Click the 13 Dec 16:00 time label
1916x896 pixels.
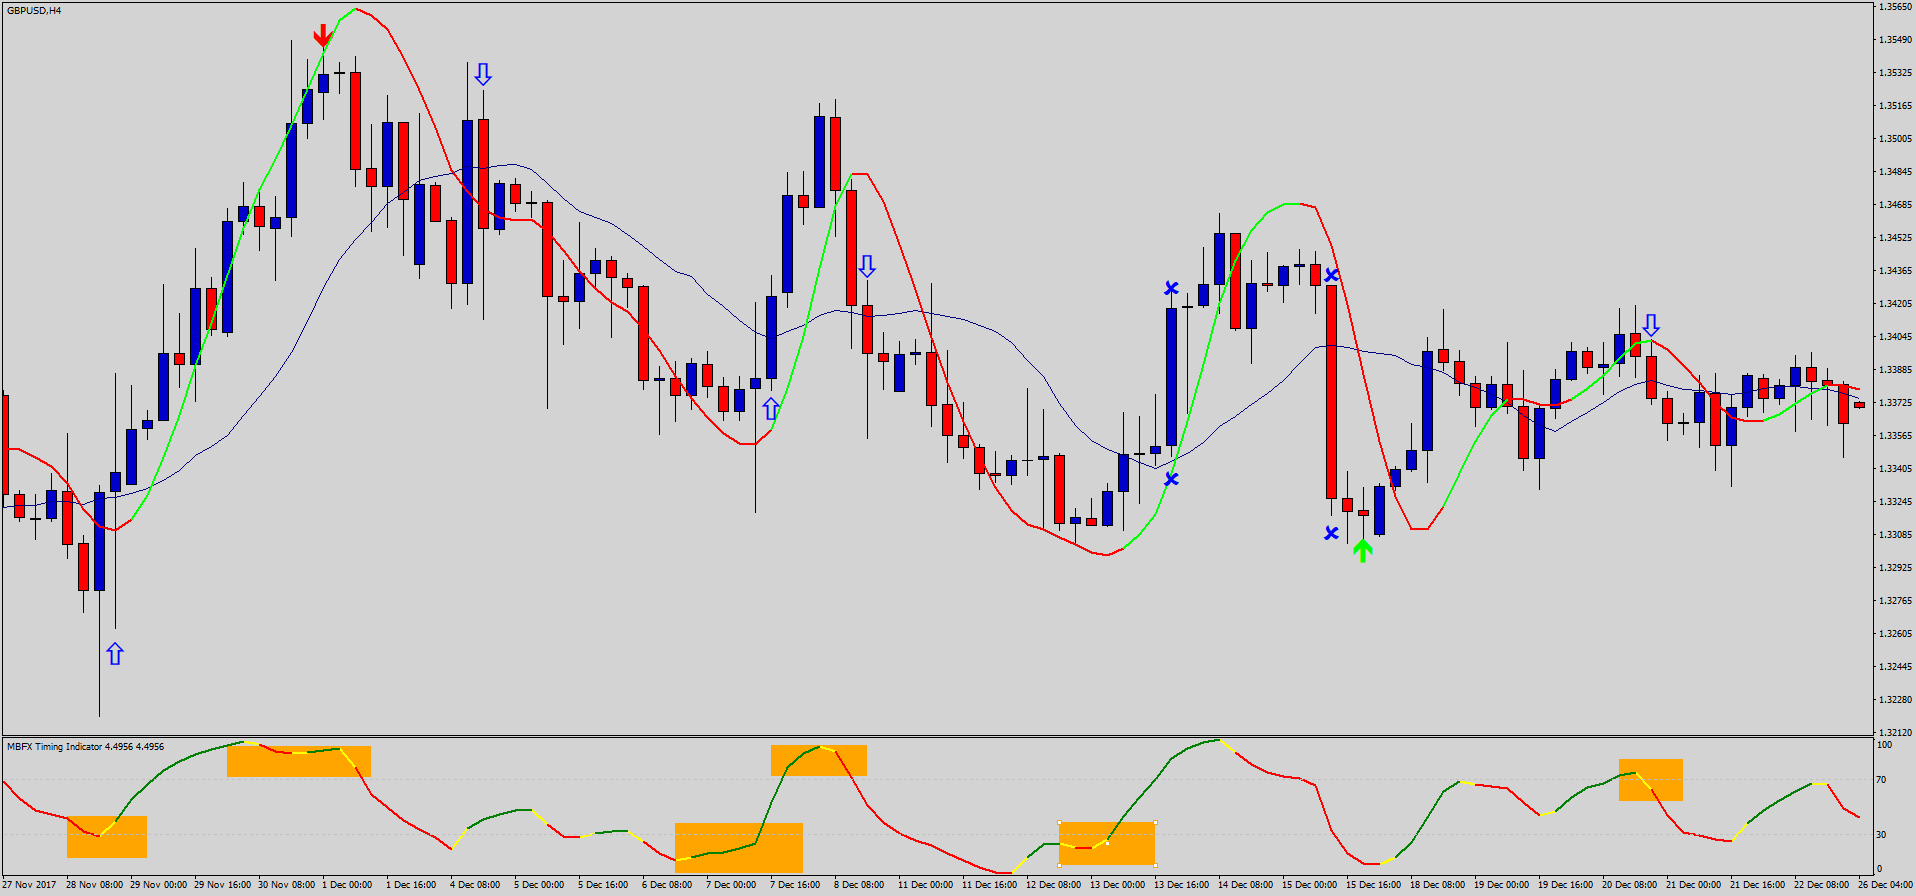click(1182, 885)
